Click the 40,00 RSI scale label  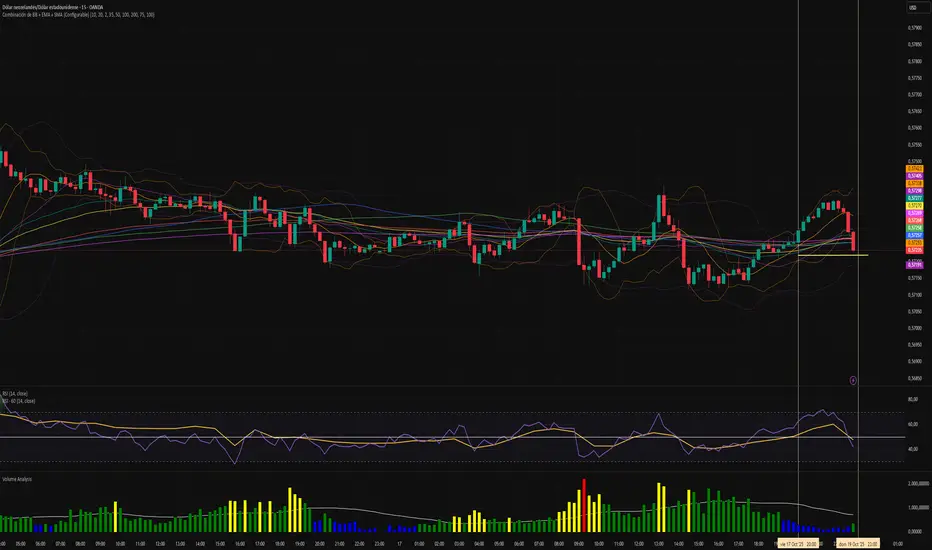tap(912, 449)
